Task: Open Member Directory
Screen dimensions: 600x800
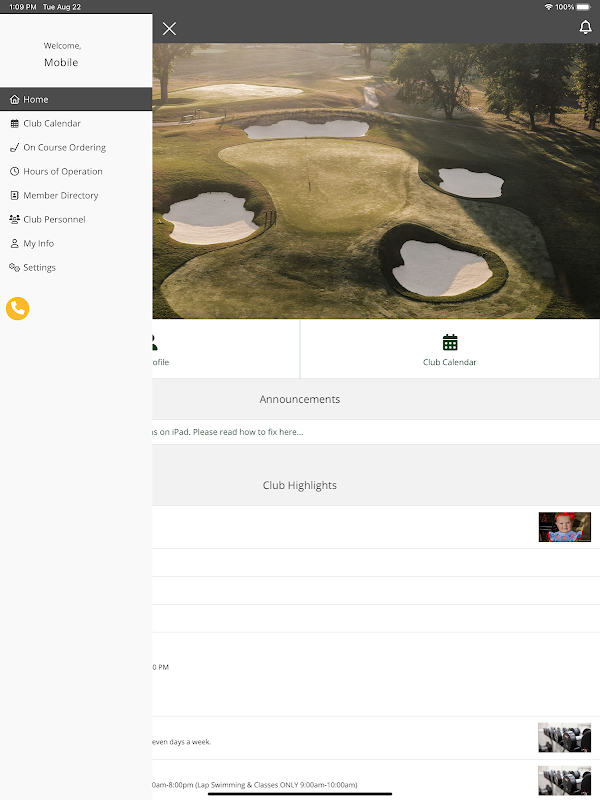Action: coord(76,195)
